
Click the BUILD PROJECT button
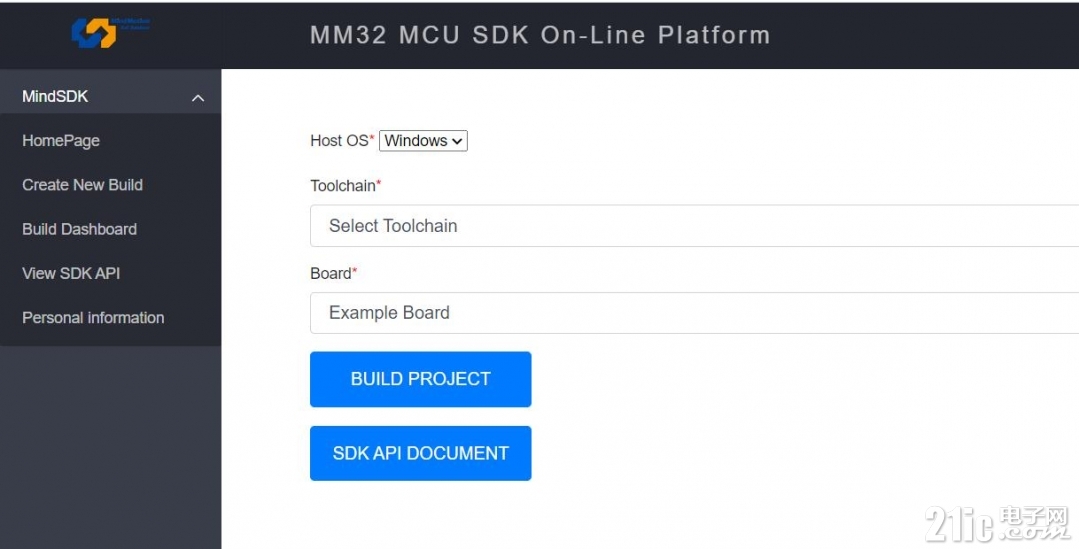(x=420, y=379)
